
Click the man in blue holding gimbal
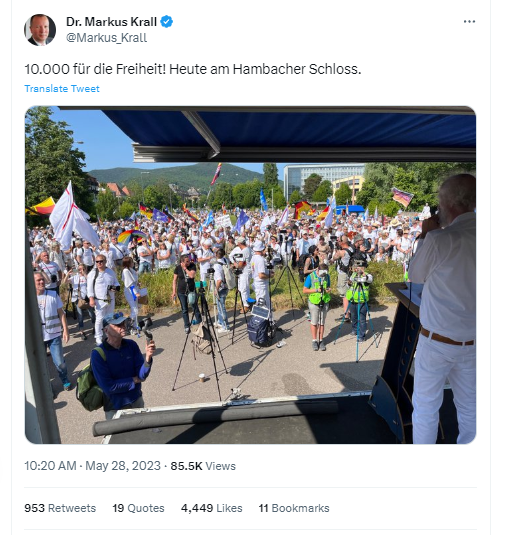click(x=119, y=363)
